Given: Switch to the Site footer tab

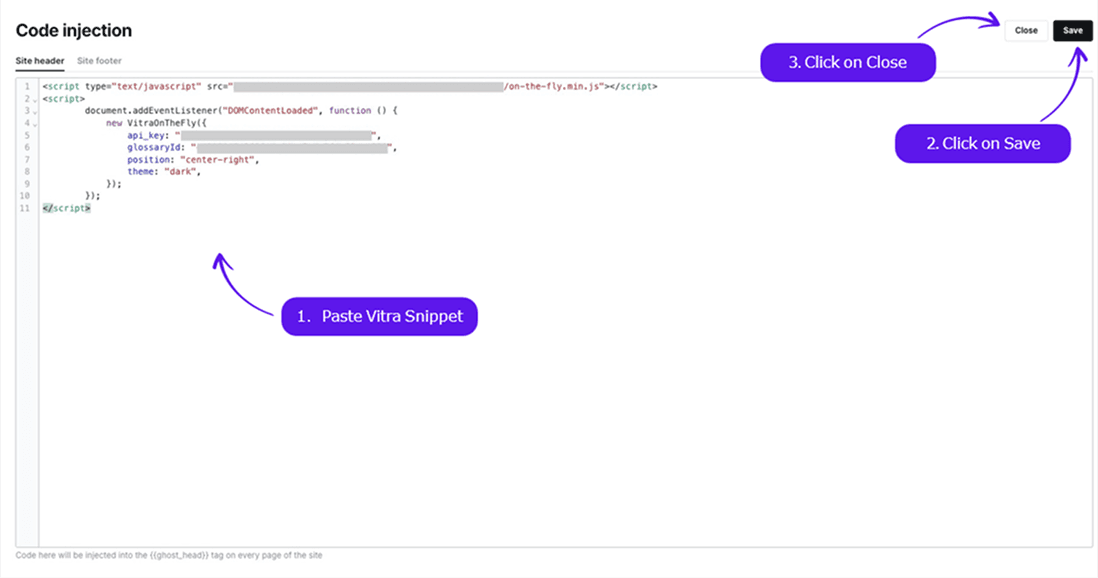Looking at the screenshot, I should (99, 61).
